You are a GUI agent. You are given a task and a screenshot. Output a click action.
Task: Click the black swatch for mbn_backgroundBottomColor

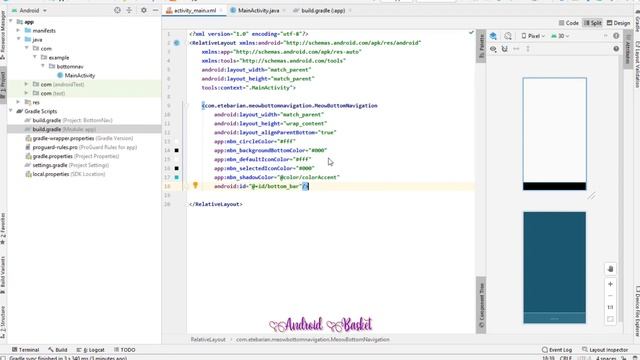coord(177,151)
